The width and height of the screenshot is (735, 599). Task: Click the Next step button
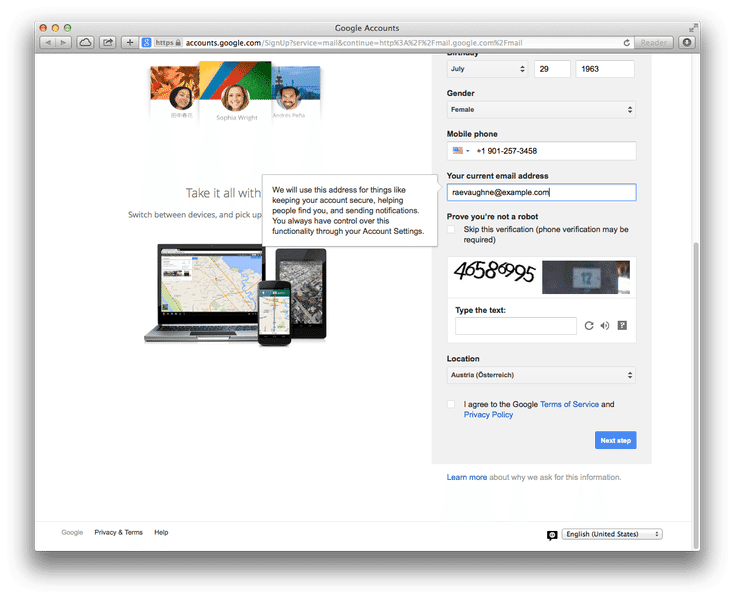coord(615,440)
